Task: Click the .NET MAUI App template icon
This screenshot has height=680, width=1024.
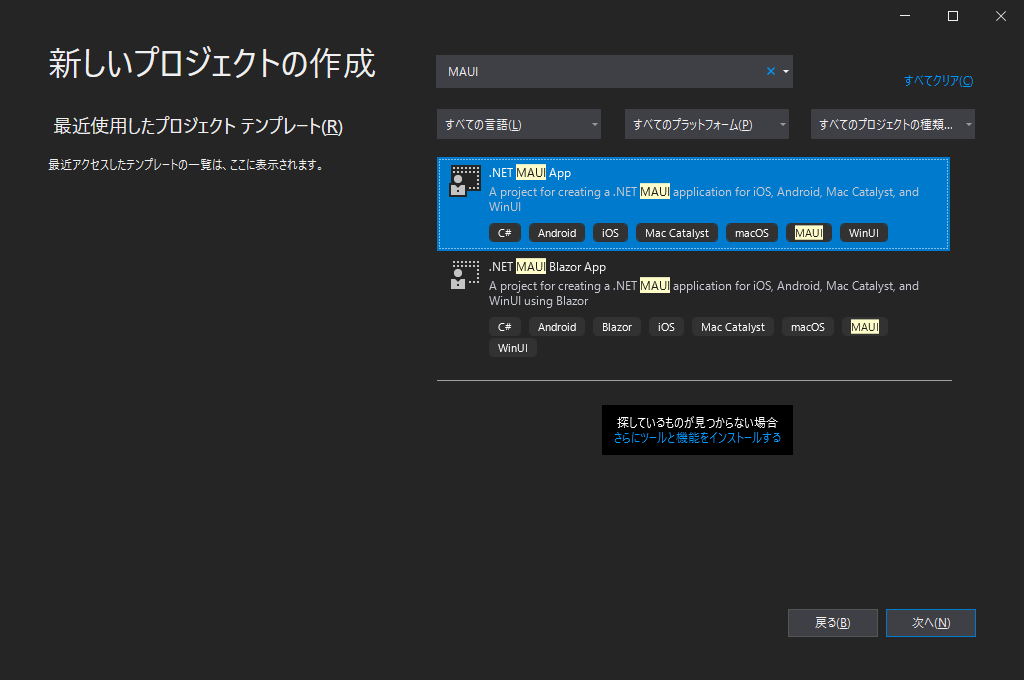Action: (x=464, y=181)
